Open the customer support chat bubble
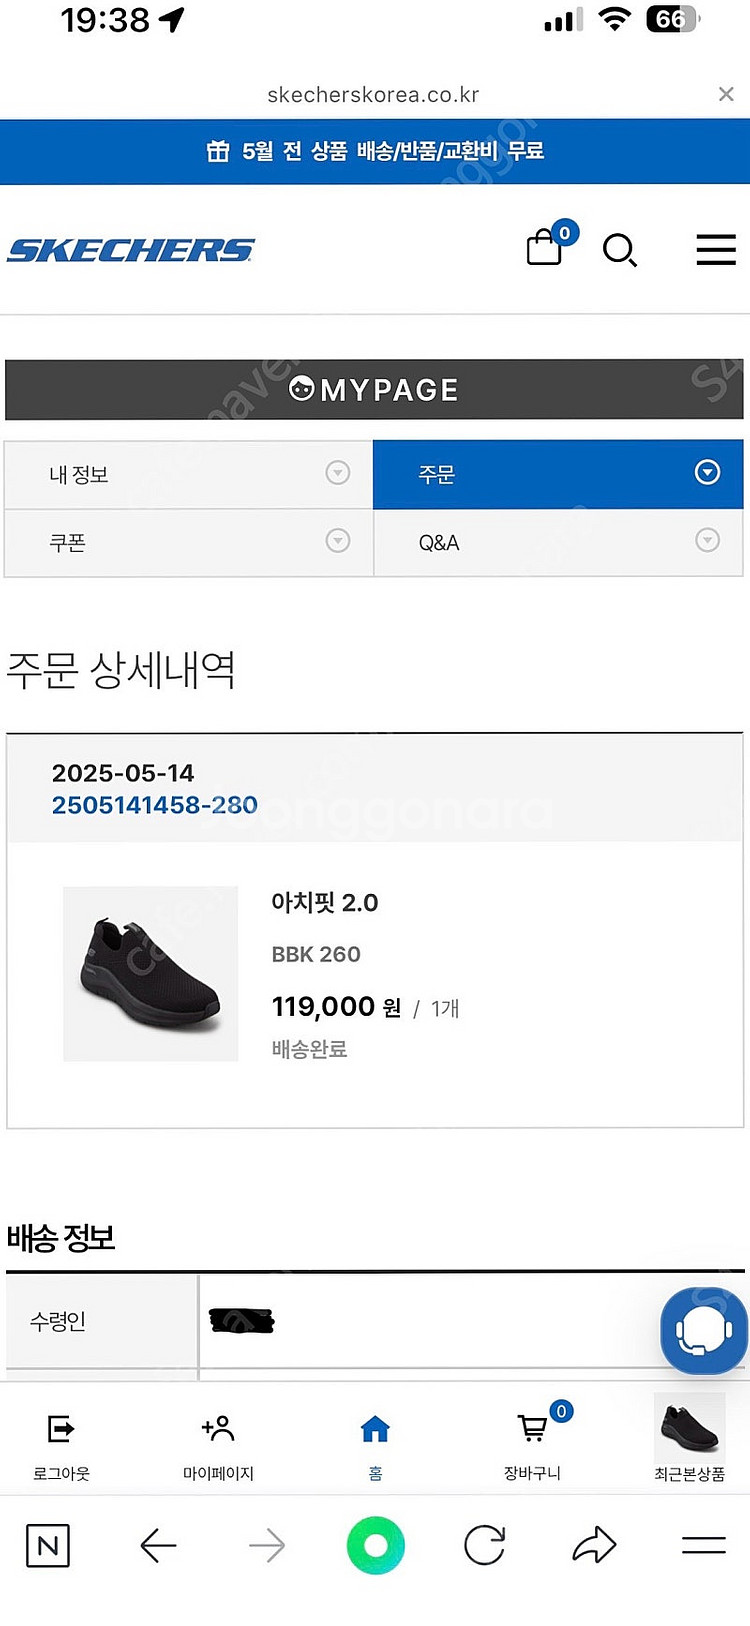The image size is (750, 1626). pyautogui.click(x=704, y=1329)
